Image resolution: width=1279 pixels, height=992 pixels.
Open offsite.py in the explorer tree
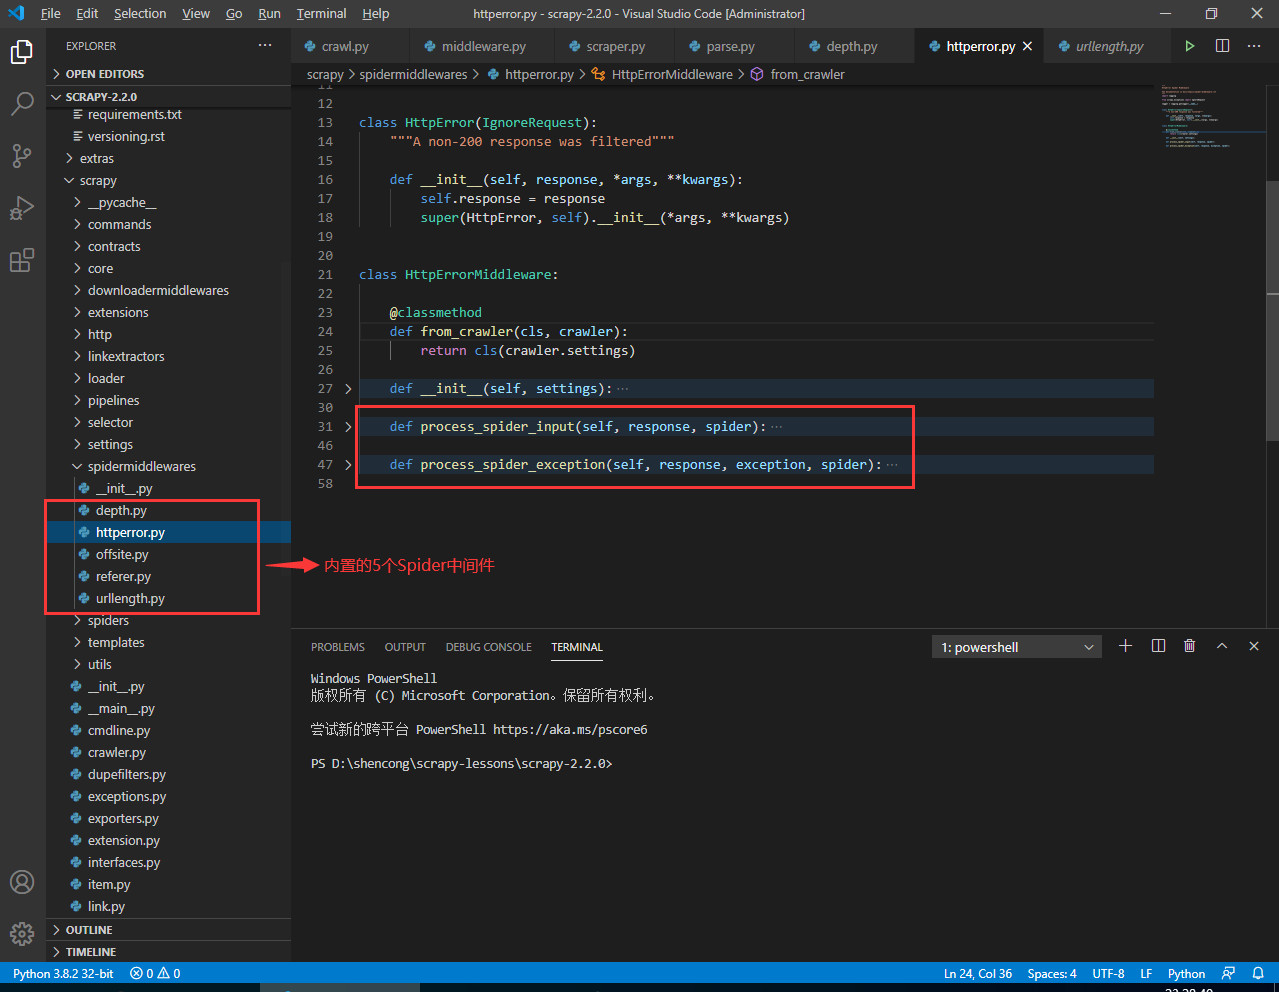pyautogui.click(x=168, y=554)
